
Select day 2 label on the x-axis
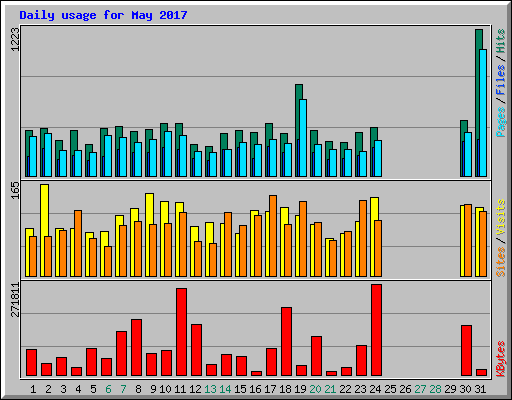pos(48,389)
